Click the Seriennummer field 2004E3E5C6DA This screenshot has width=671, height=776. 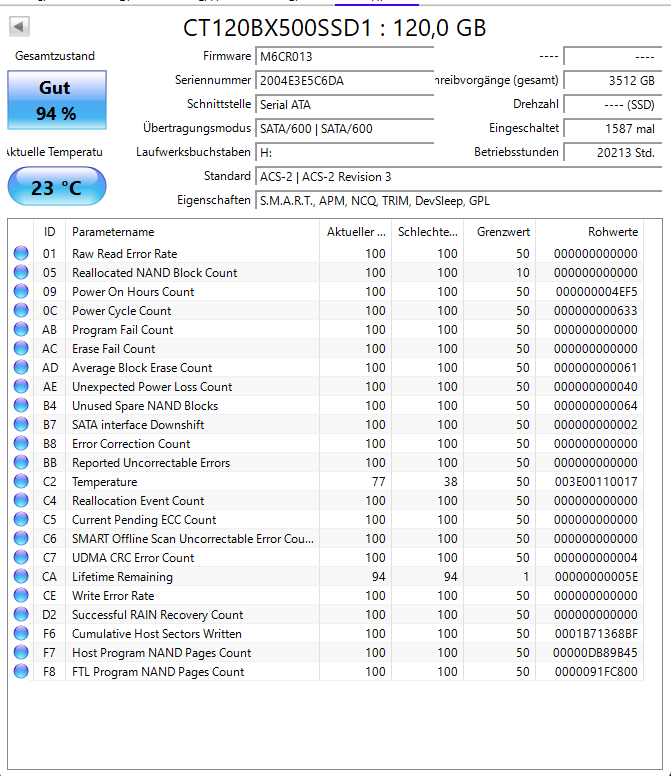pyautogui.click(x=345, y=80)
